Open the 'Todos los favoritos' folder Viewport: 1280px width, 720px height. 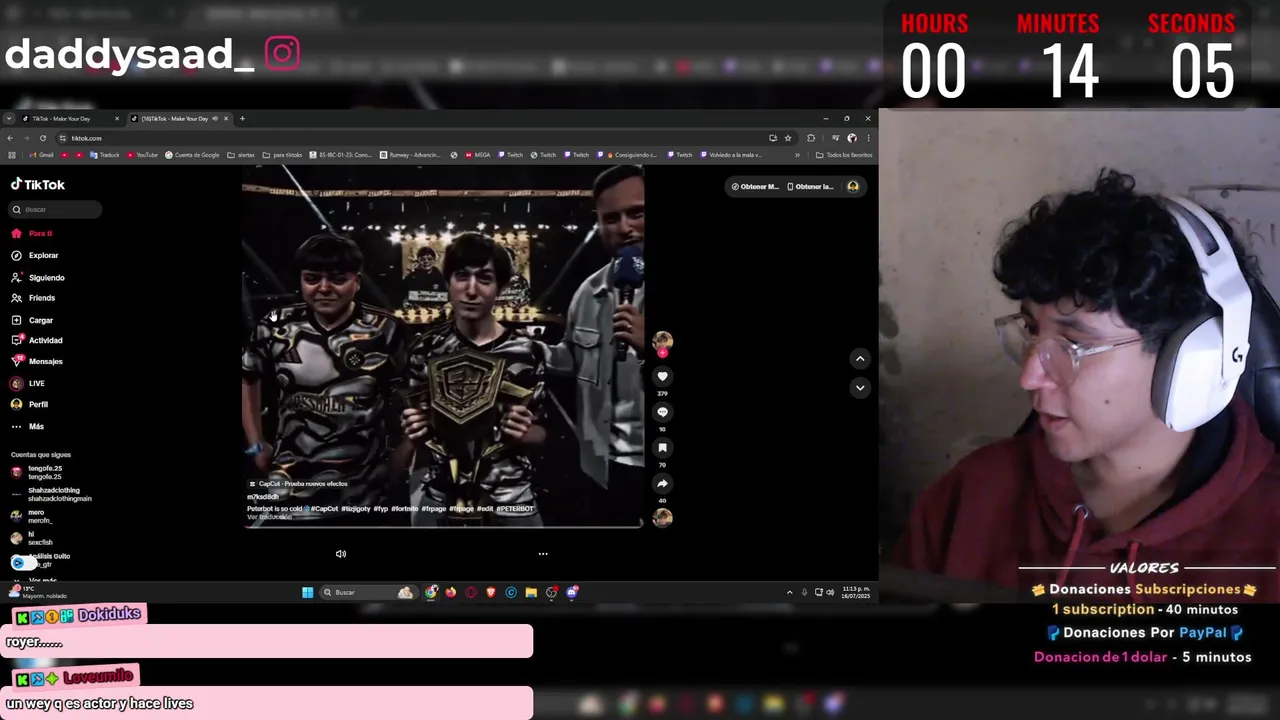(844, 155)
